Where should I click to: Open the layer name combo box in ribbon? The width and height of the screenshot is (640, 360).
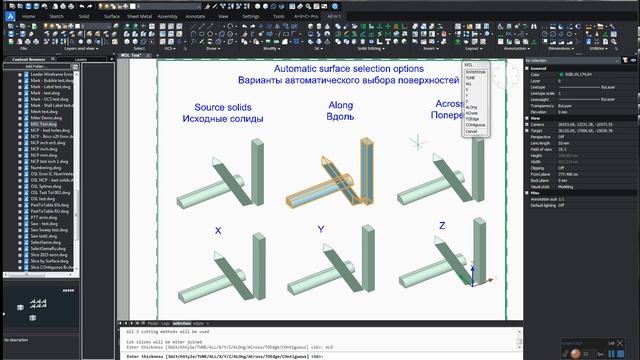pos(95,27)
